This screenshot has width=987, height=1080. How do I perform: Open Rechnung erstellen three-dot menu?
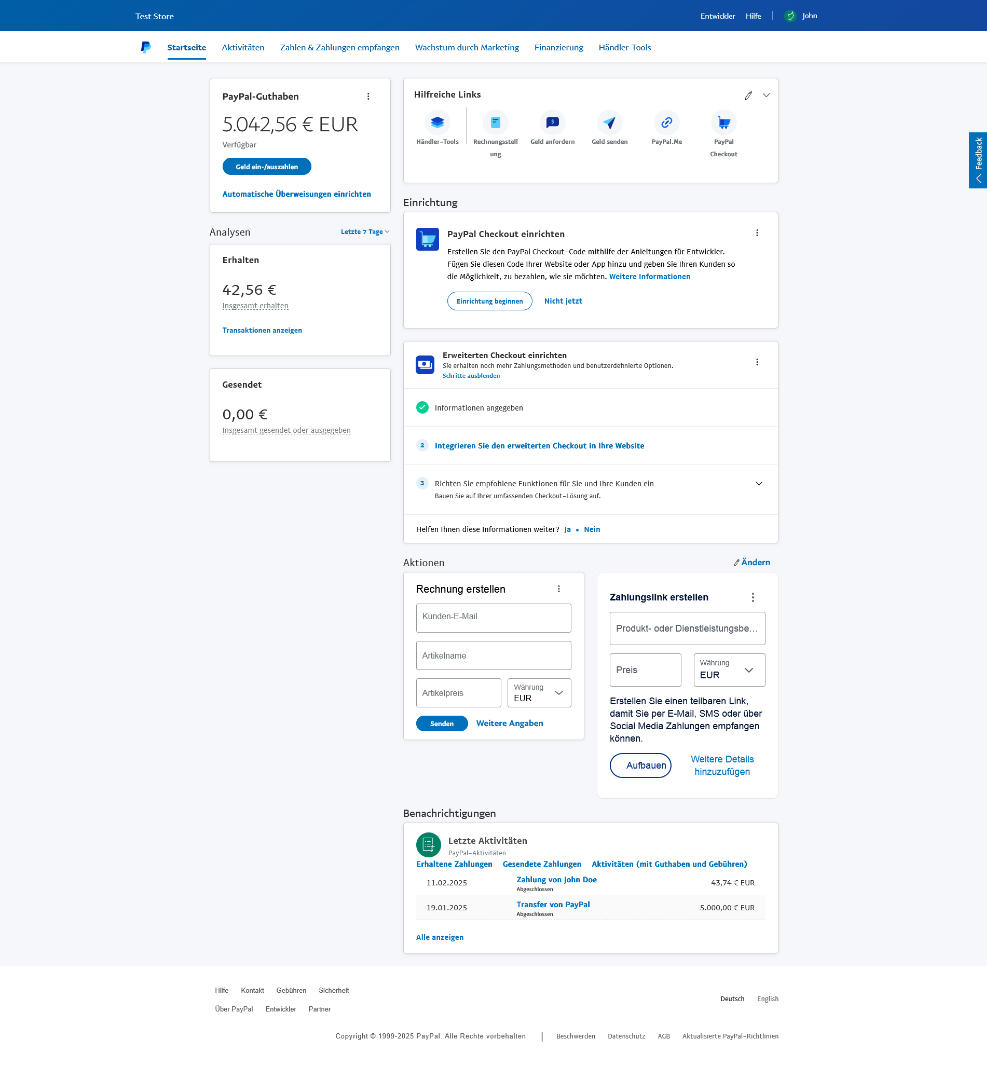click(559, 589)
